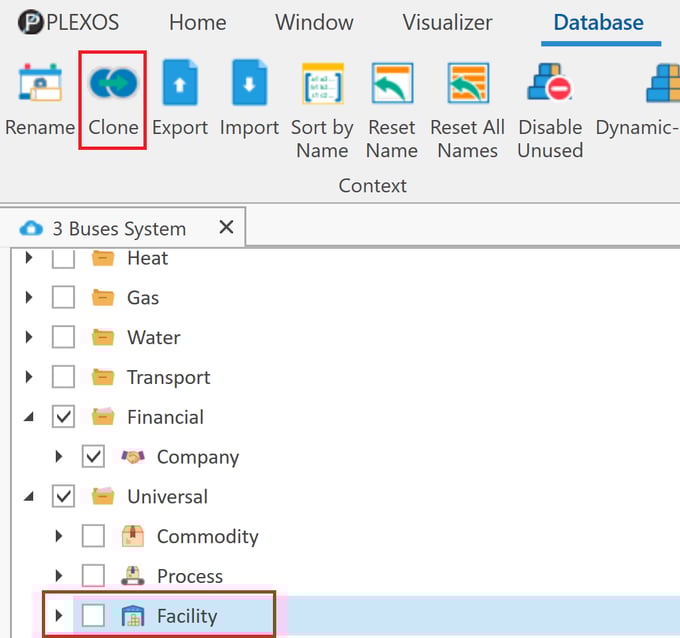Open the Window ribbon tab
The image size is (680, 638).
(314, 23)
